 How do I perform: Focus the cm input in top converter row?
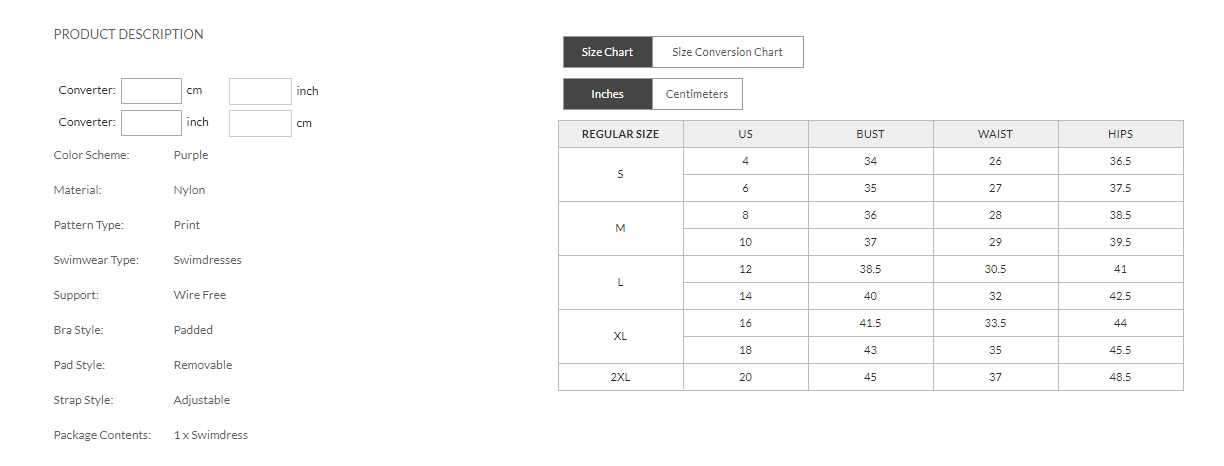151,91
